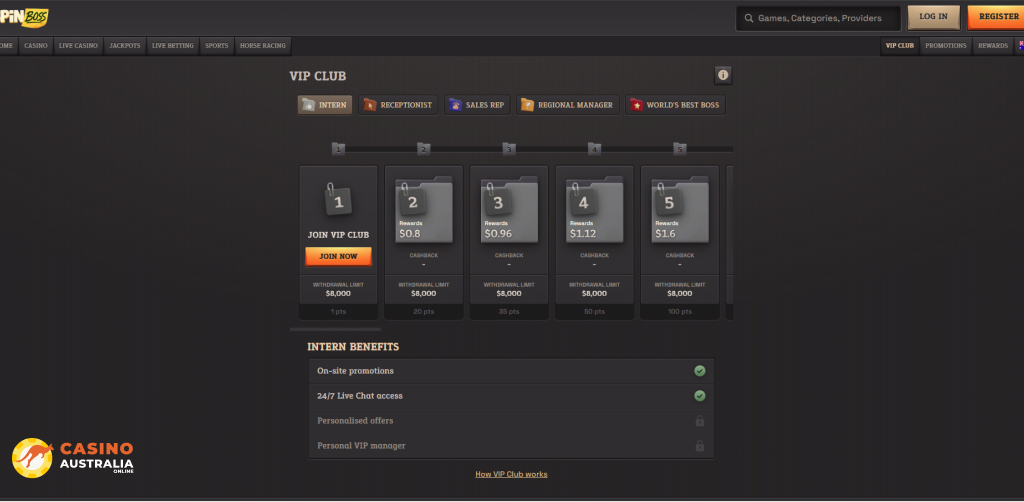Select the Intern tier tab
This screenshot has height=502, width=1024.
click(x=325, y=104)
